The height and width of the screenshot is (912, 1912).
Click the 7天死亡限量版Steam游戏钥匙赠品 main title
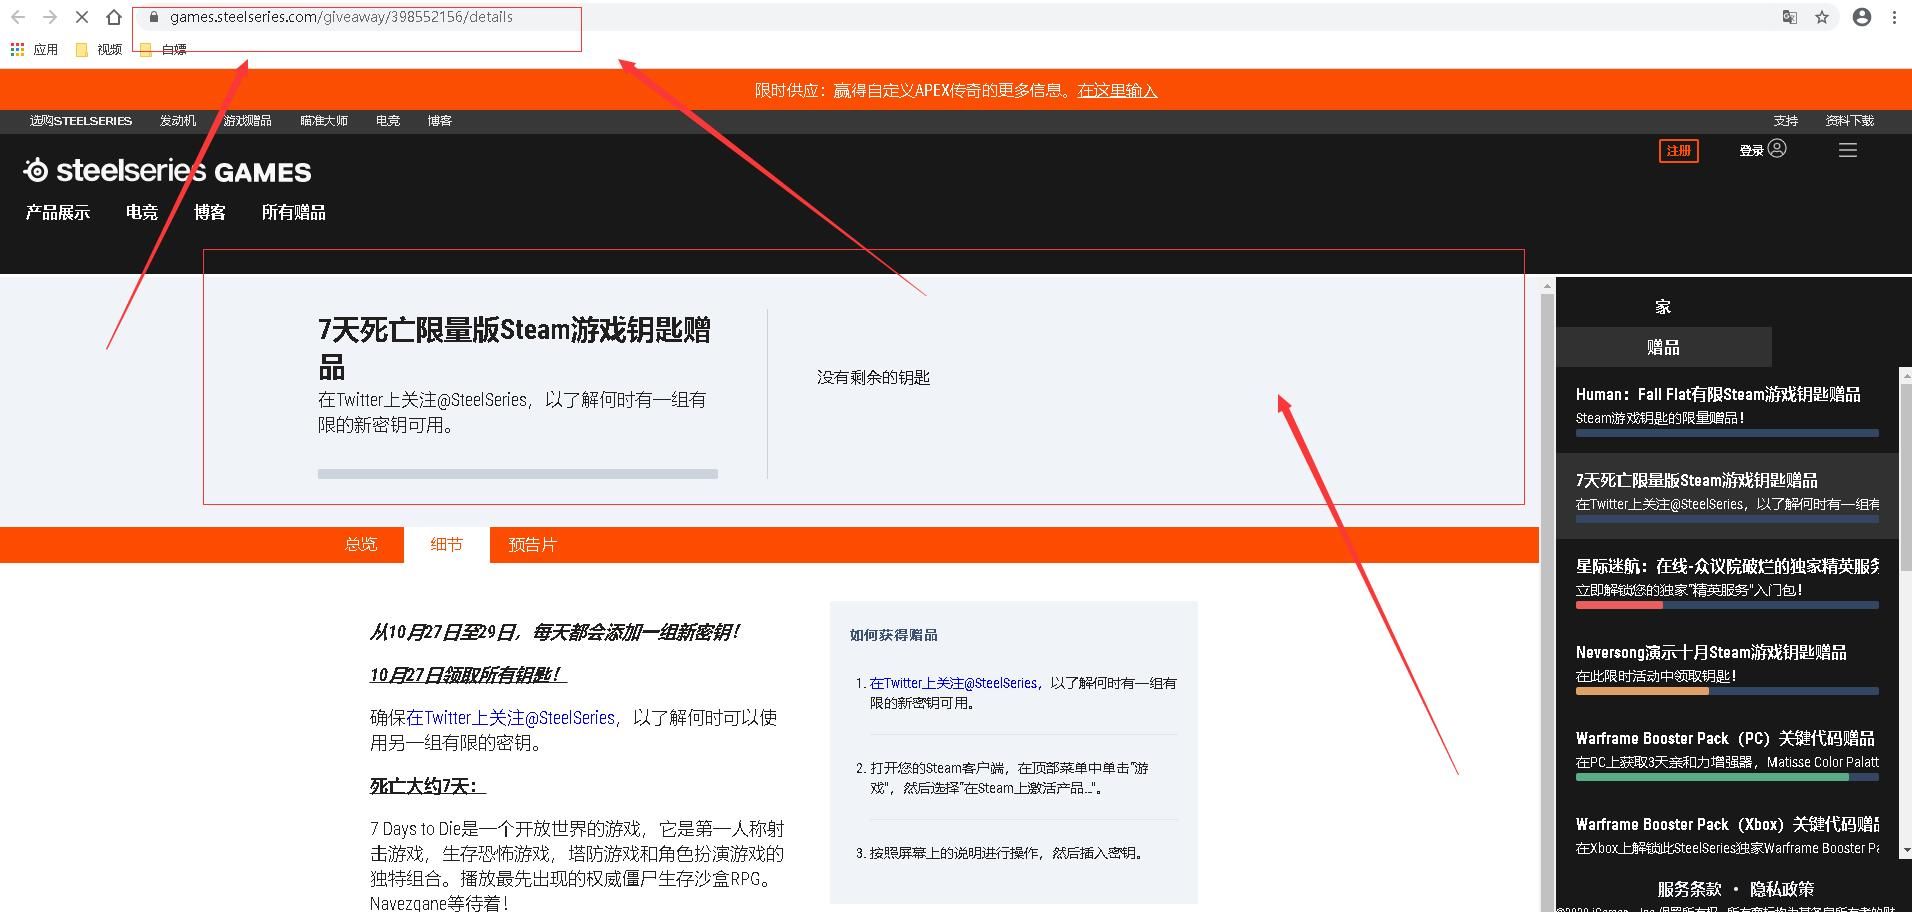click(x=514, y=347)
